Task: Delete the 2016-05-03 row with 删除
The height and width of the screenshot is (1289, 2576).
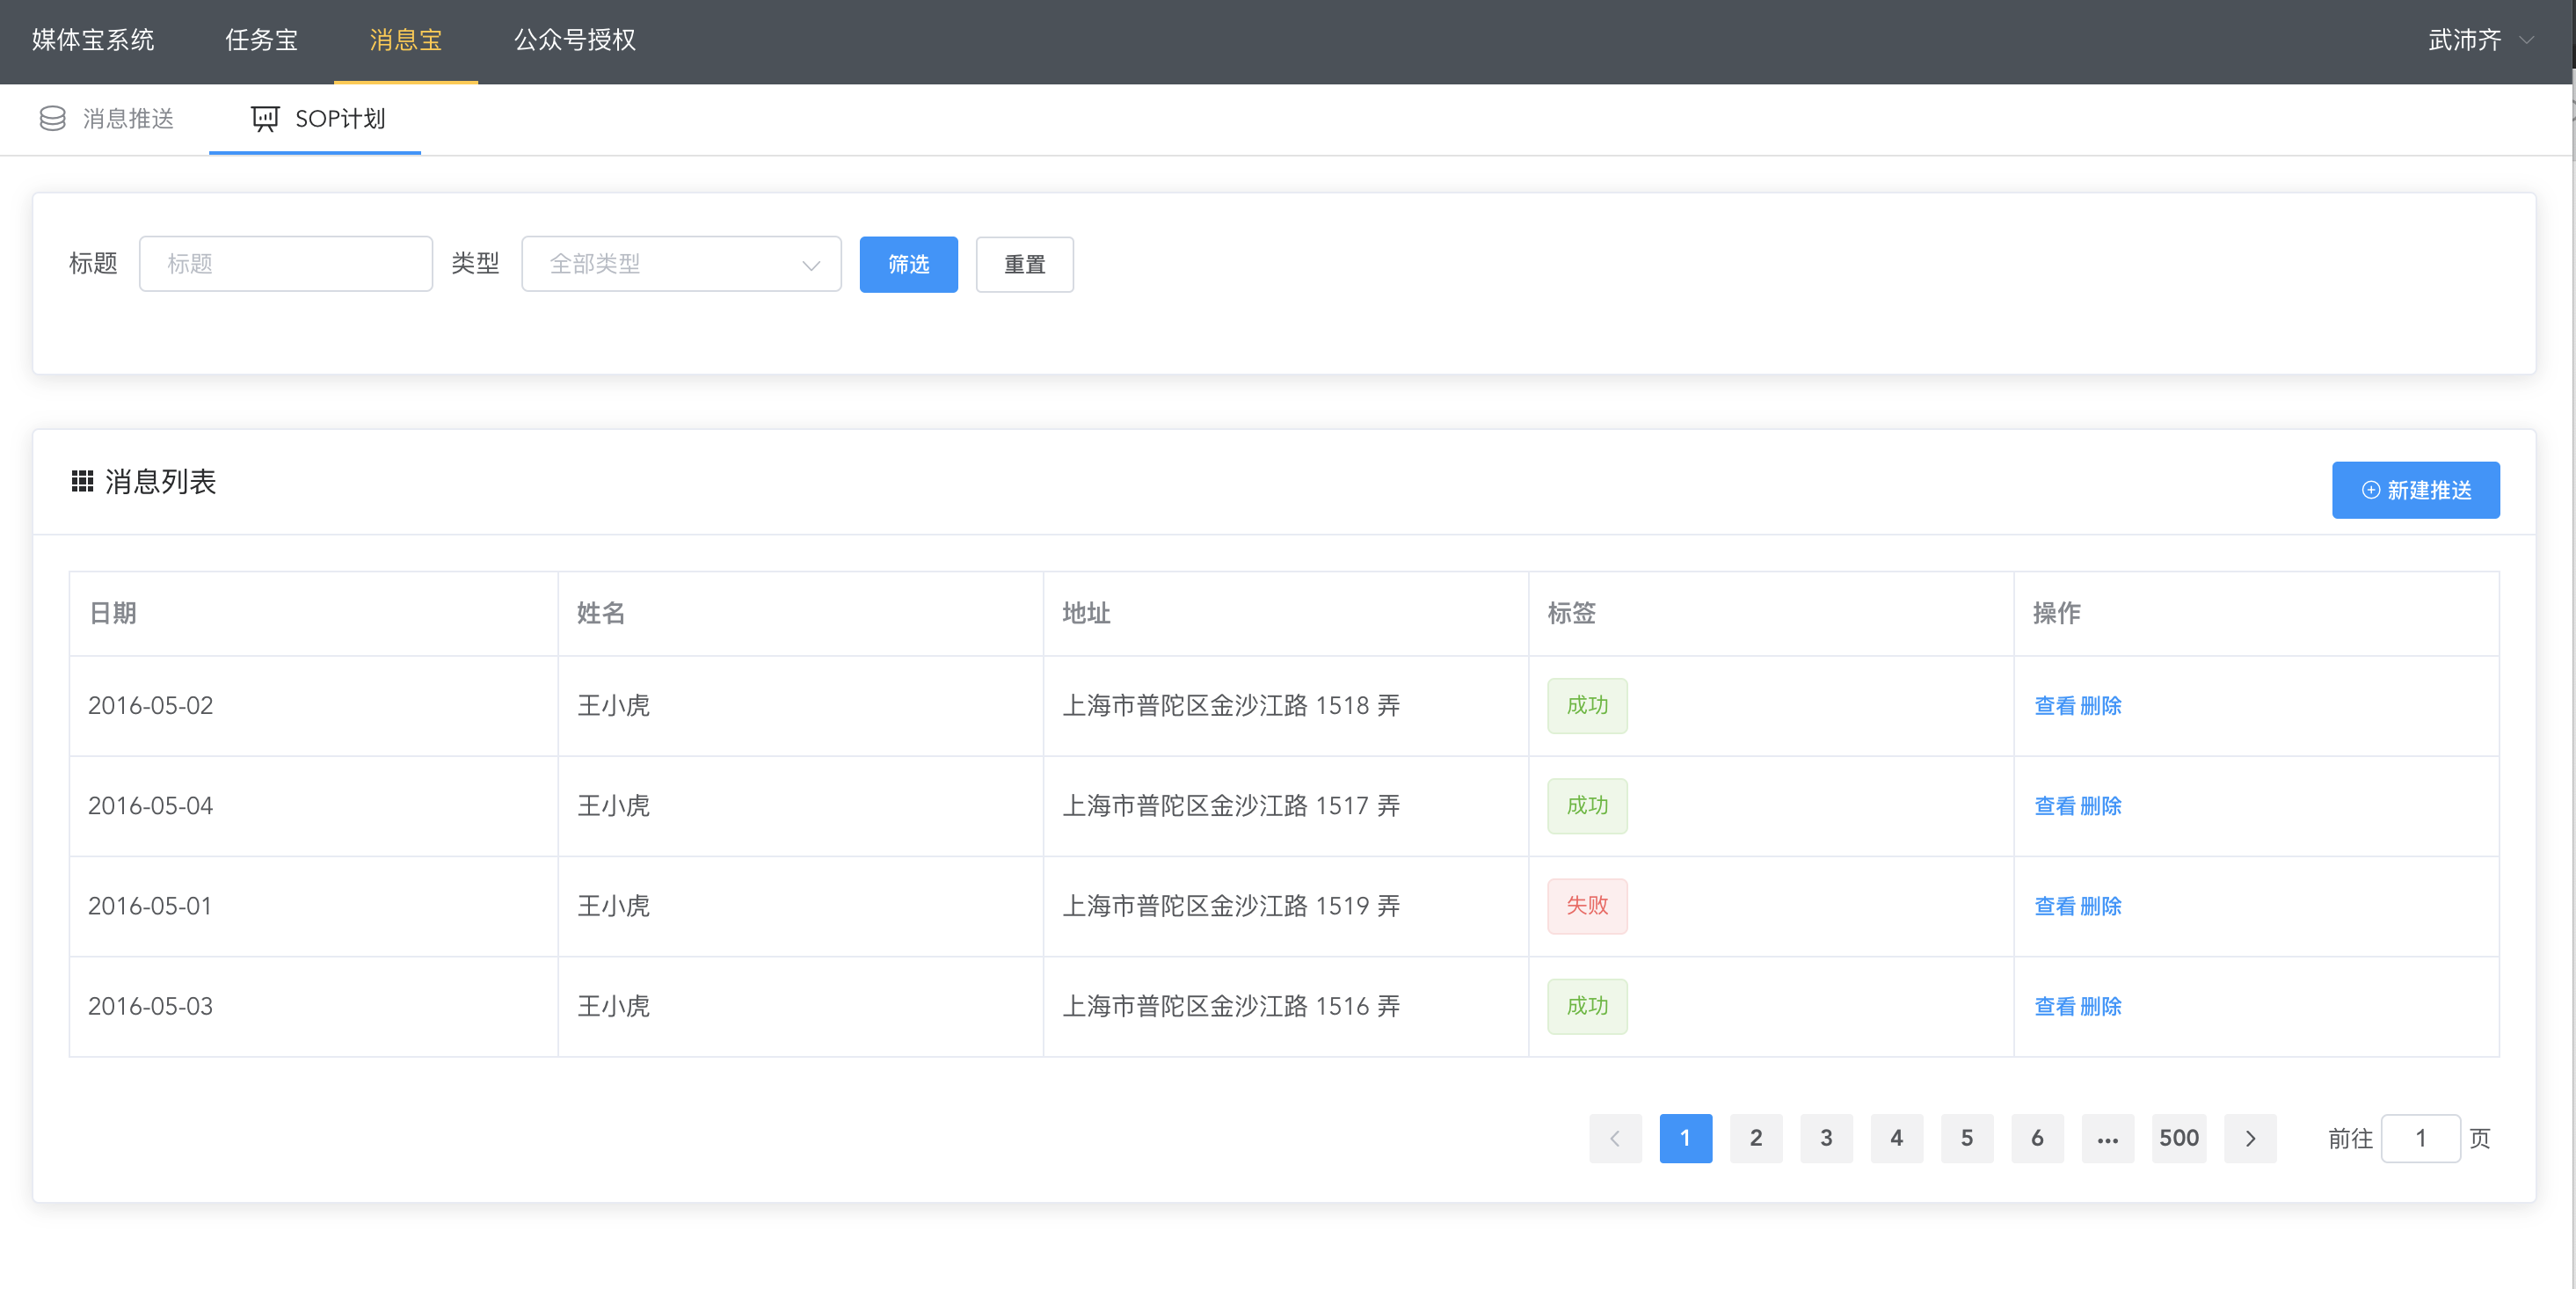Action: (x=2100, y=1006)
